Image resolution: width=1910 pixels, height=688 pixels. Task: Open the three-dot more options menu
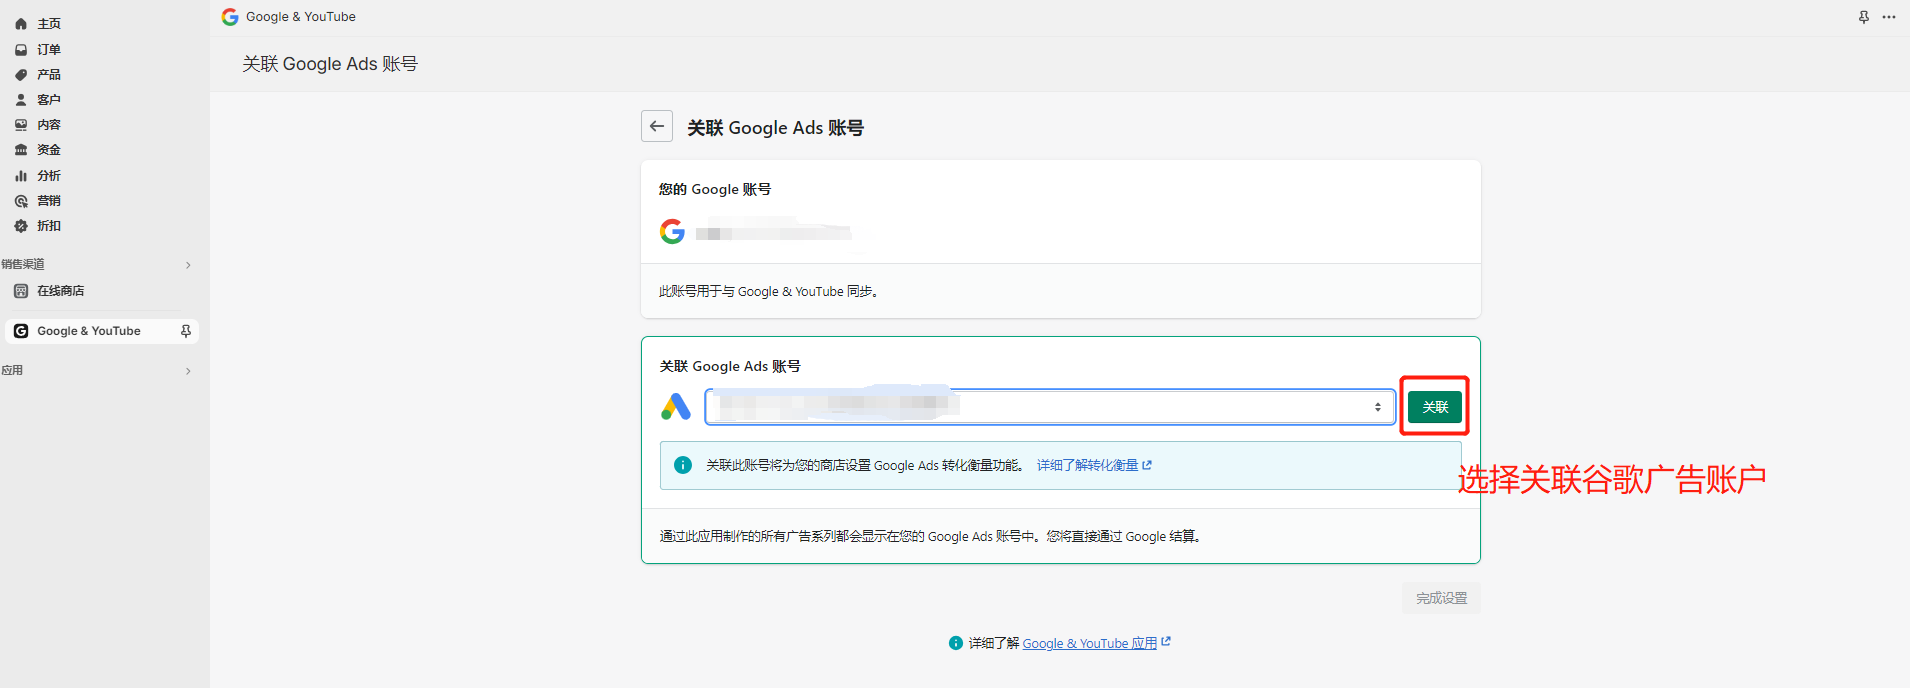(1888, 17)
